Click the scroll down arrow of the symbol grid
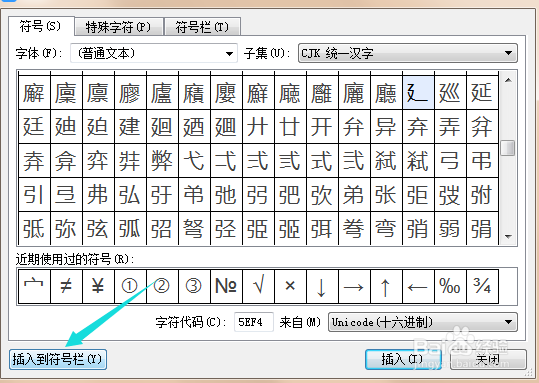Image resolution: width=539 pixels, height=383 pixels. point(509,236)
